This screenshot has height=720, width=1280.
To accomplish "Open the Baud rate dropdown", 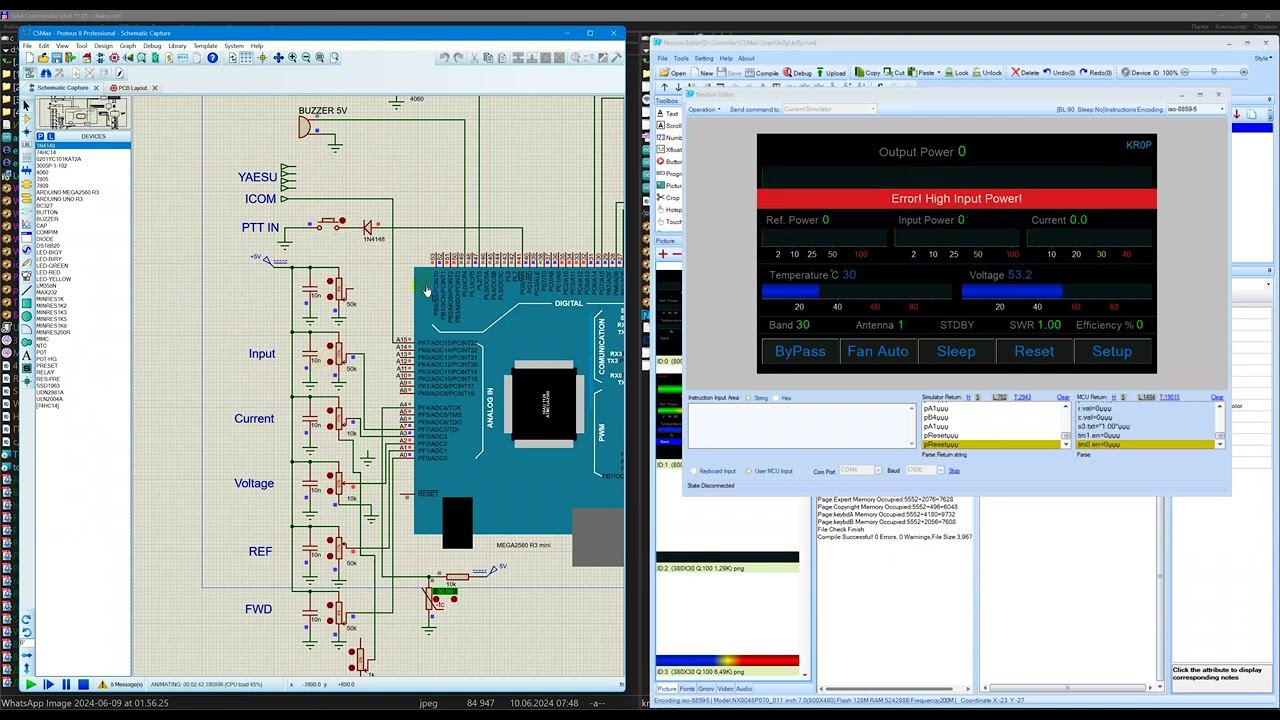I will [x=940, y=470].
